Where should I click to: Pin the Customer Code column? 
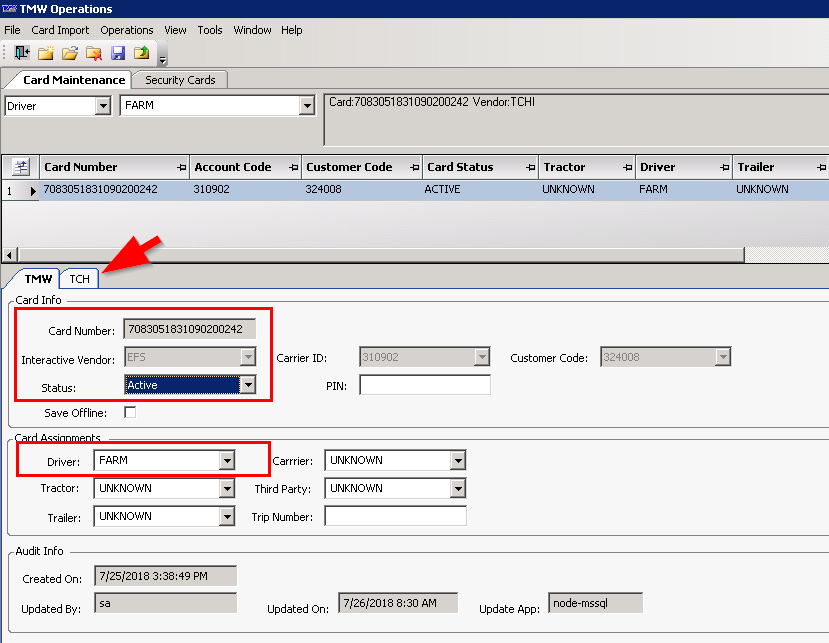415,168
